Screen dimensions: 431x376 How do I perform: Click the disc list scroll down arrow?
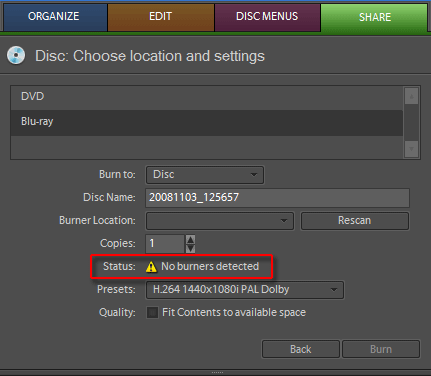(411, 149)
